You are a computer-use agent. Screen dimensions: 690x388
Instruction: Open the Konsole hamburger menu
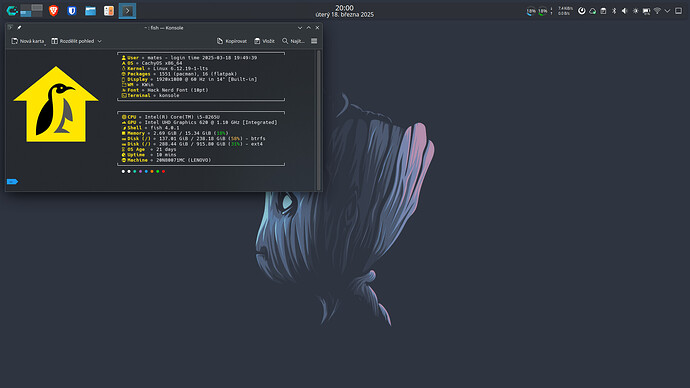314,41
